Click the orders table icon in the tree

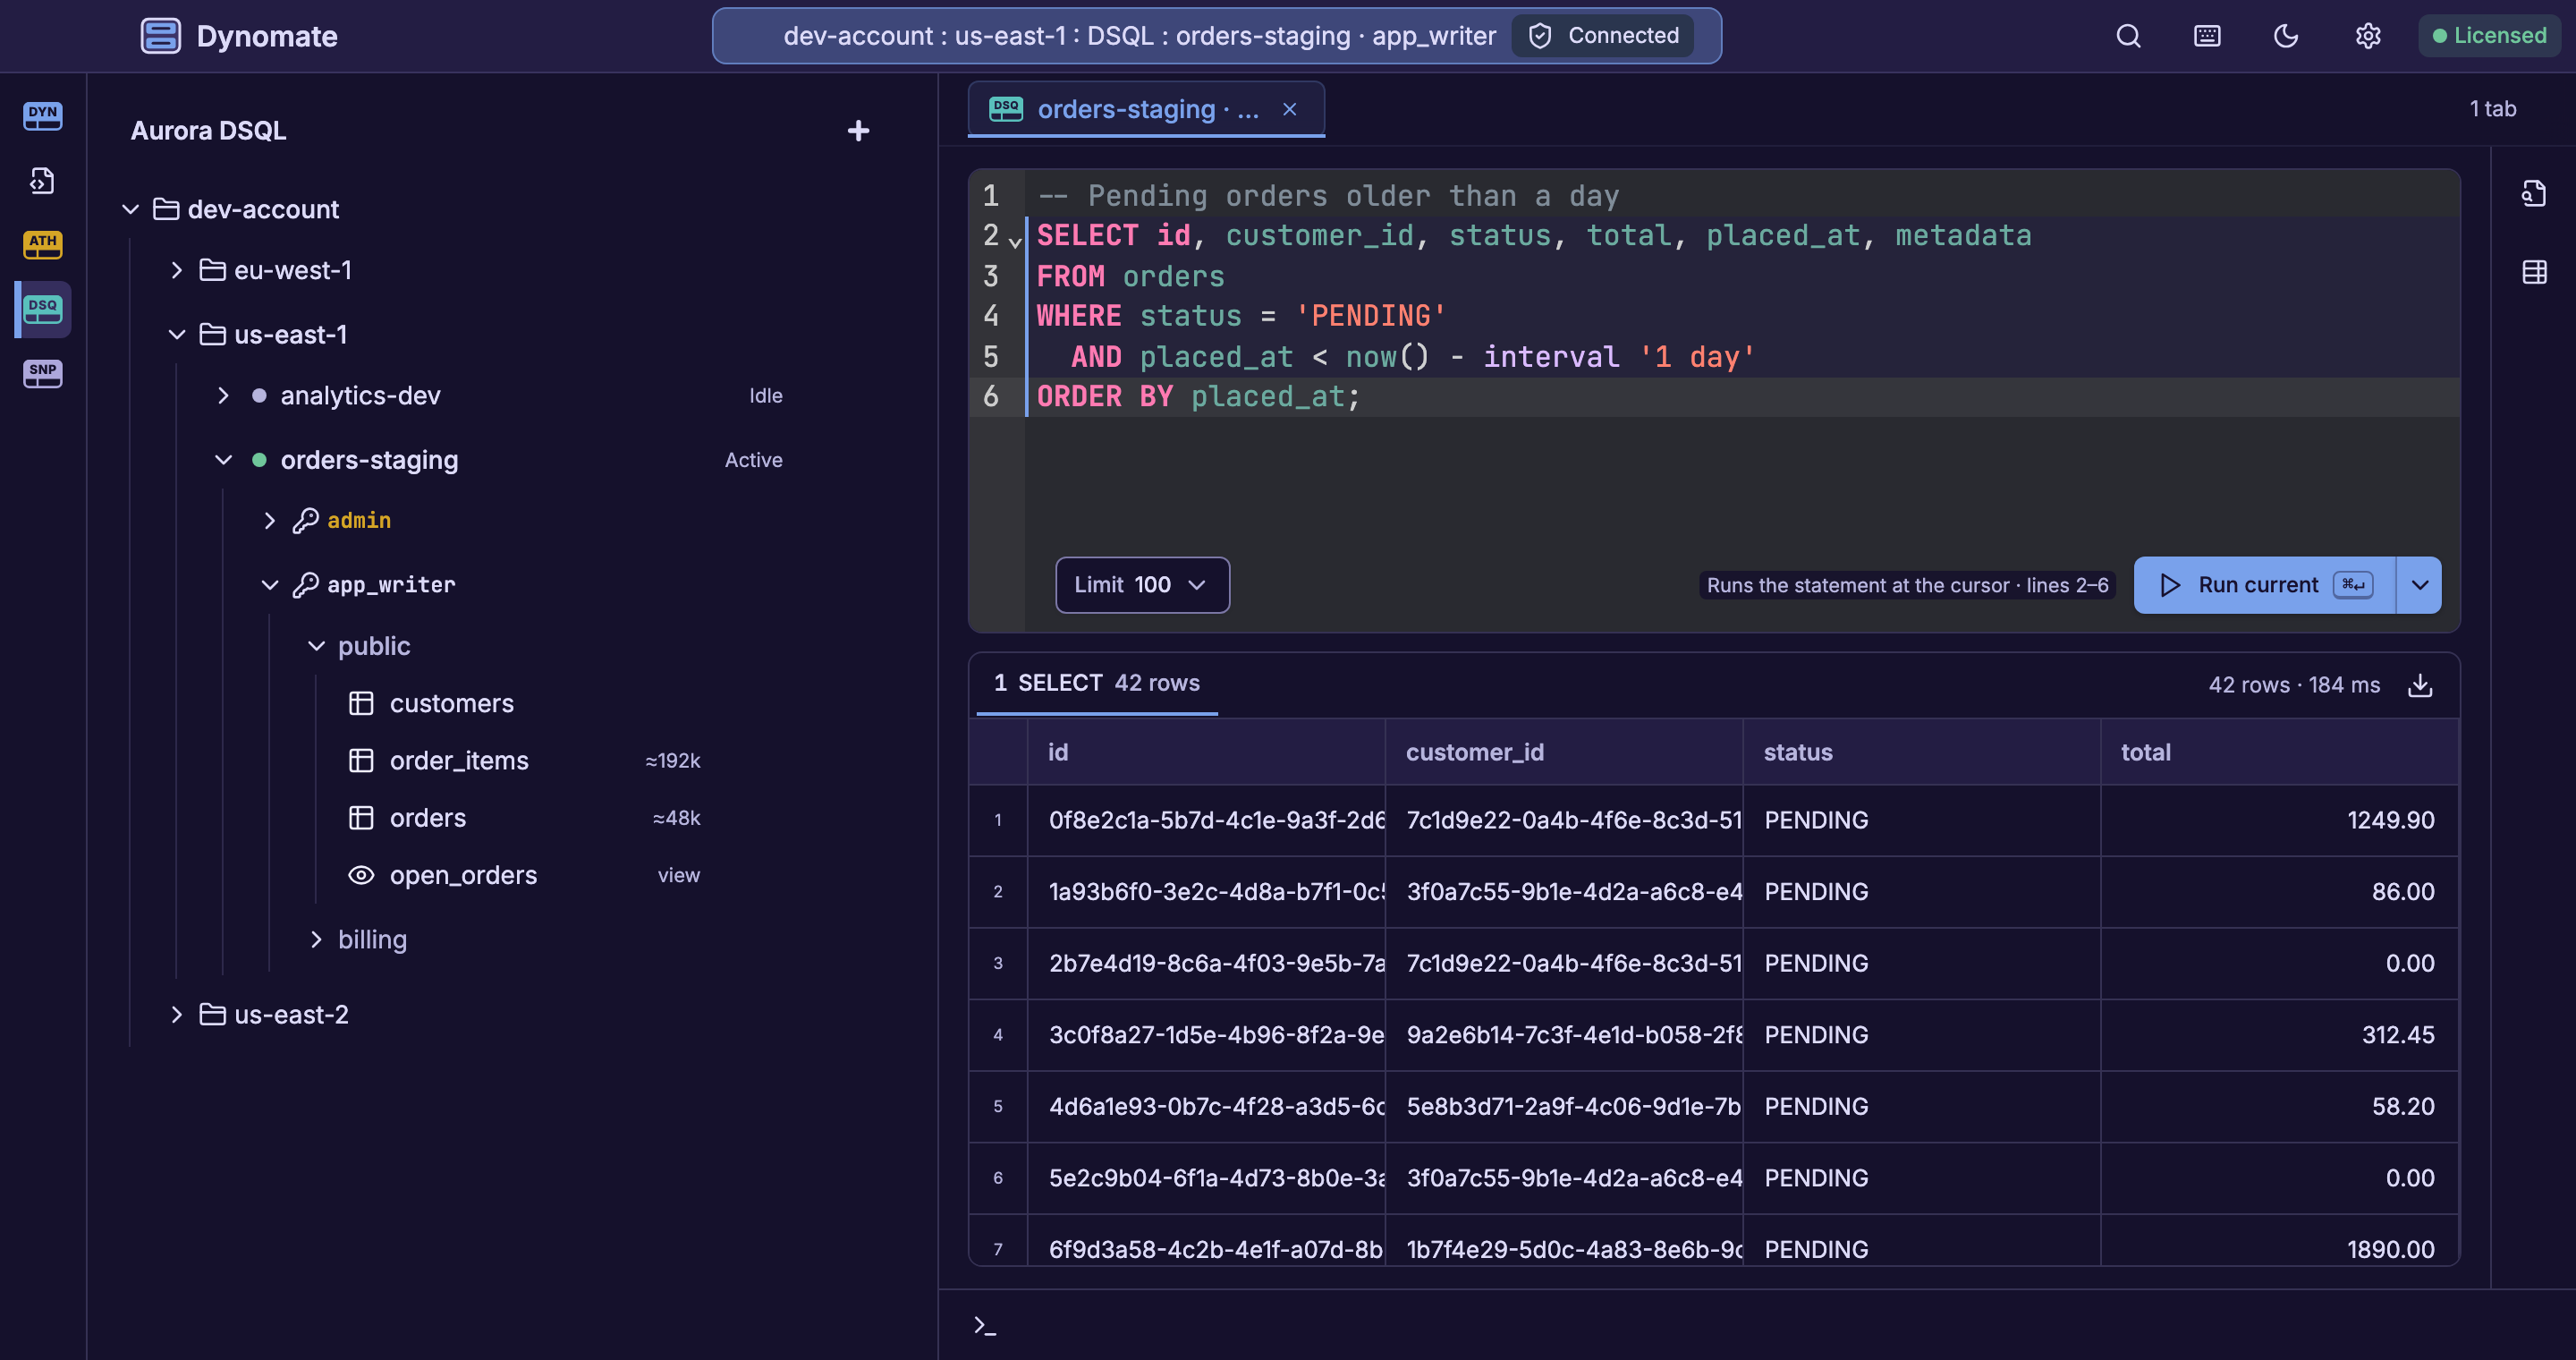tap(361, 818)
